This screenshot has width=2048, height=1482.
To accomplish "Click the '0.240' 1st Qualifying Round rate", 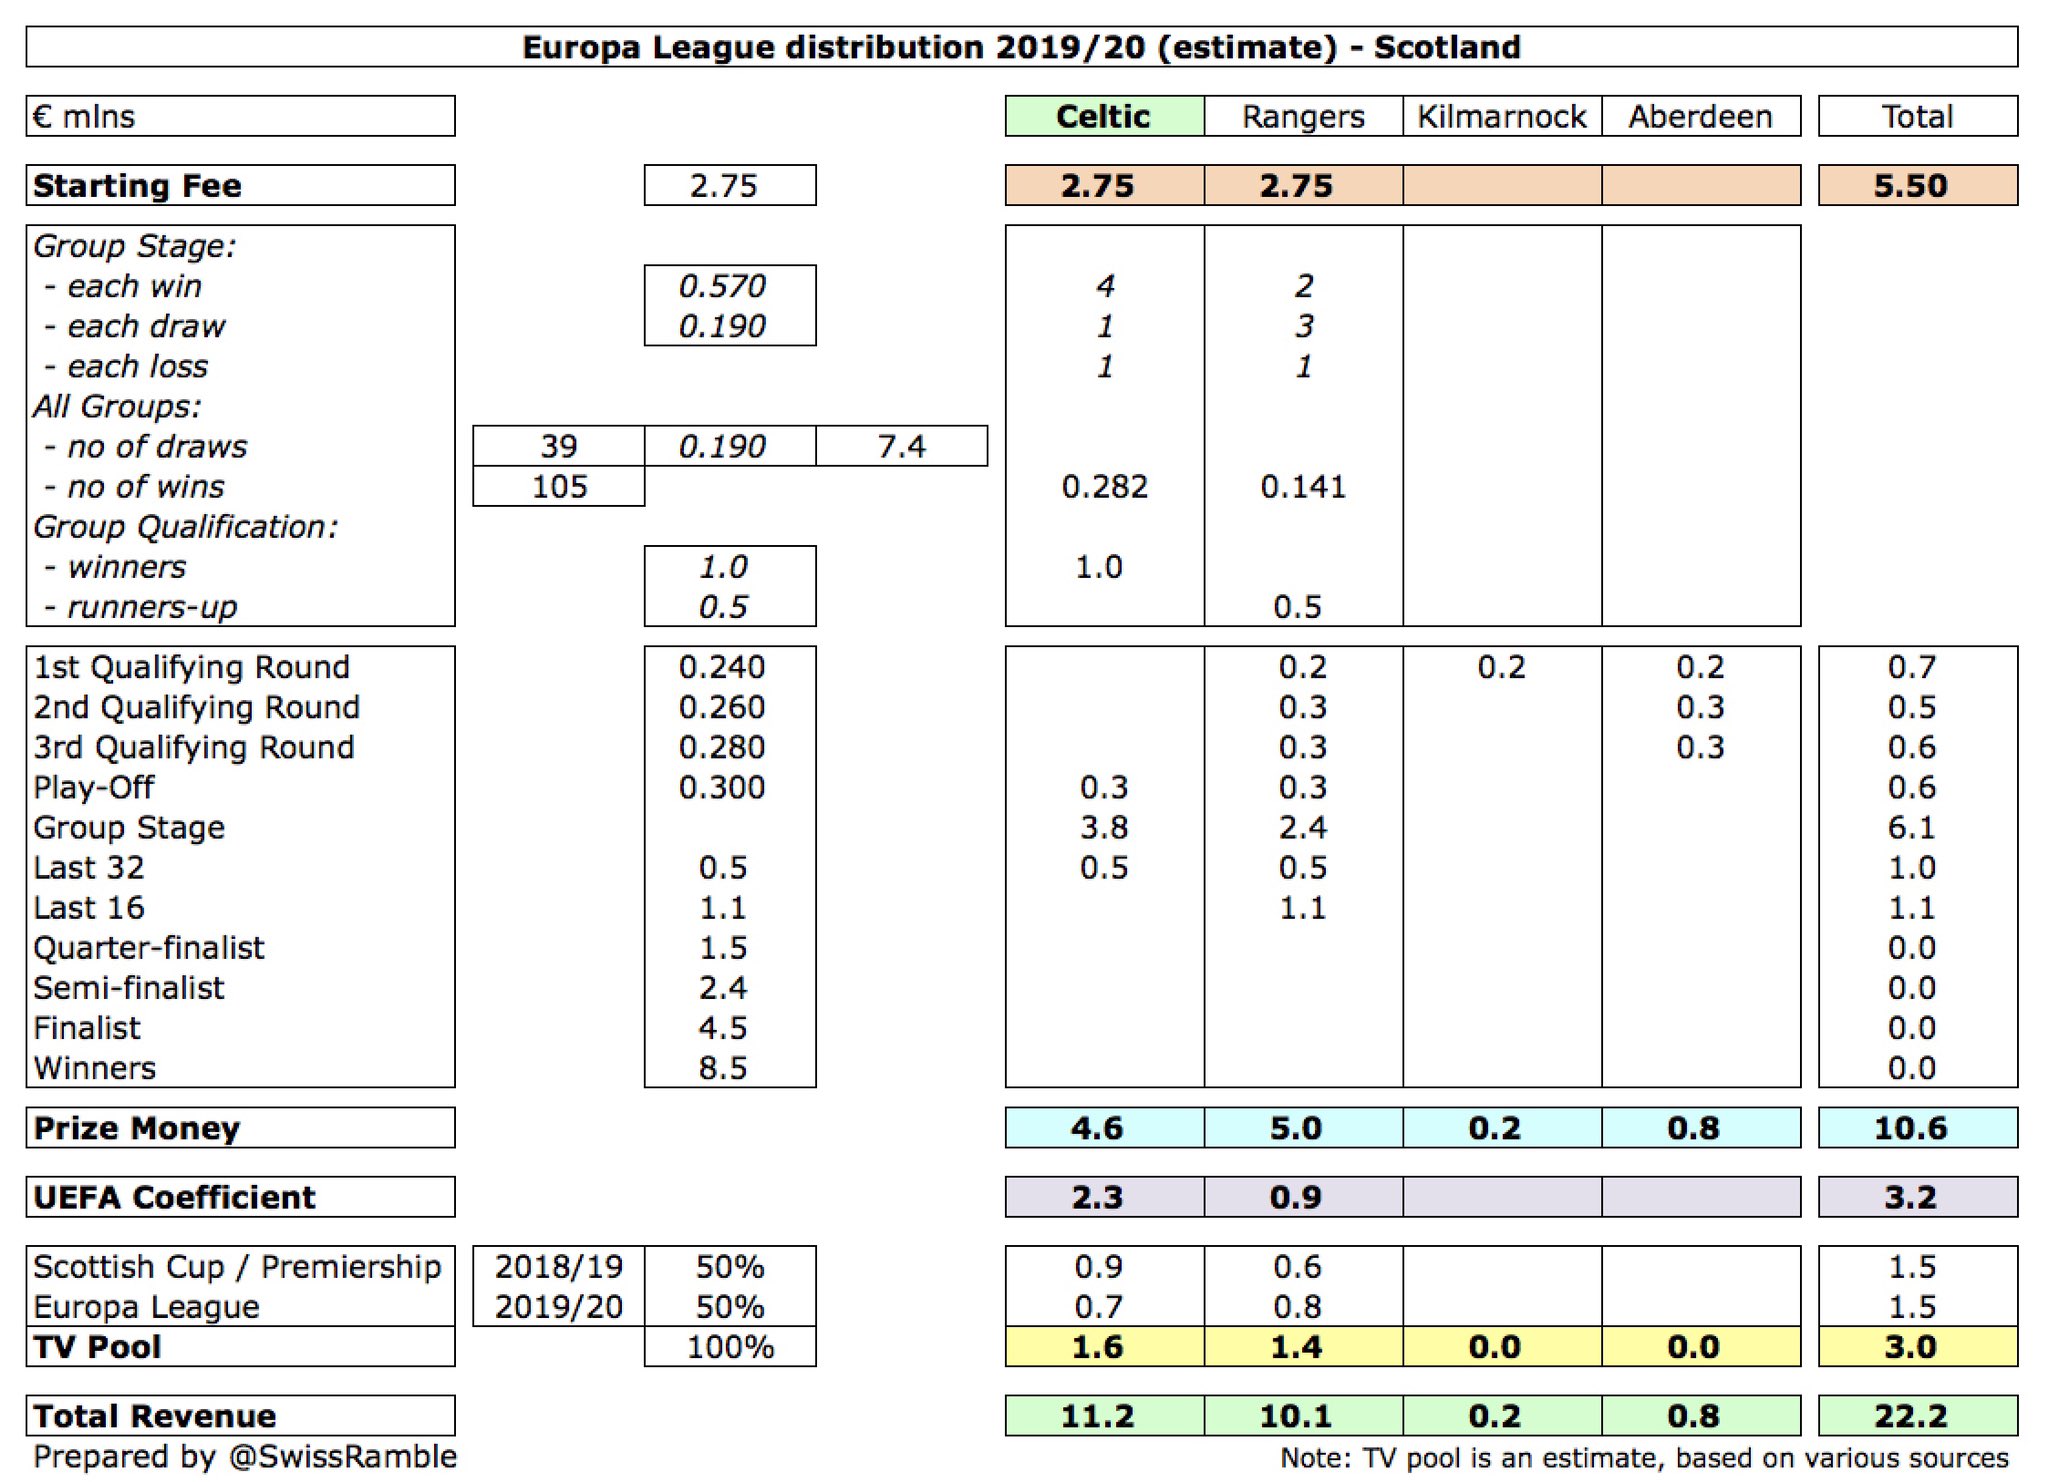I will (x=722, y=667).
